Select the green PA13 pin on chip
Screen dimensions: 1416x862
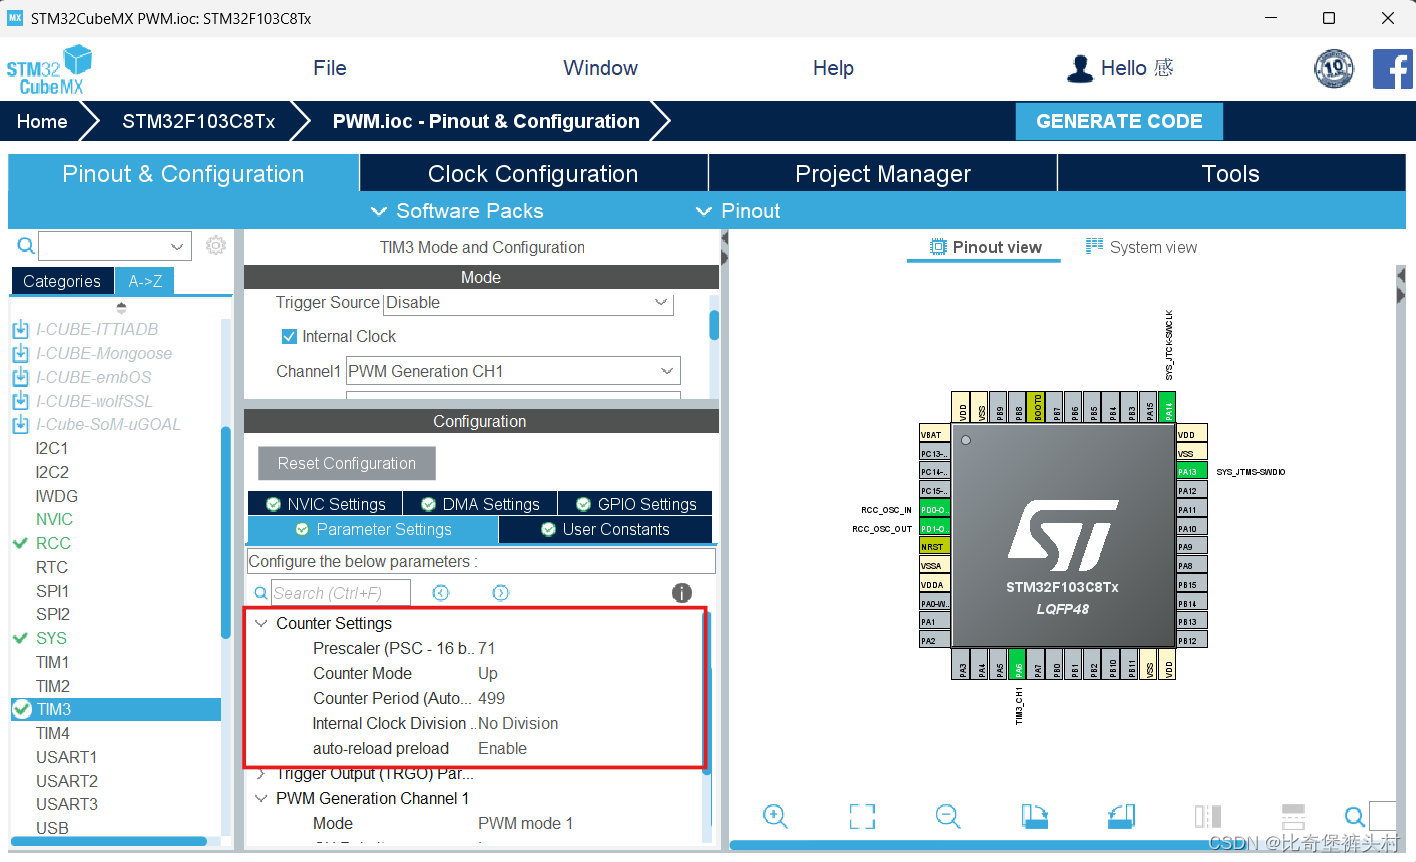coord(1192,472)
